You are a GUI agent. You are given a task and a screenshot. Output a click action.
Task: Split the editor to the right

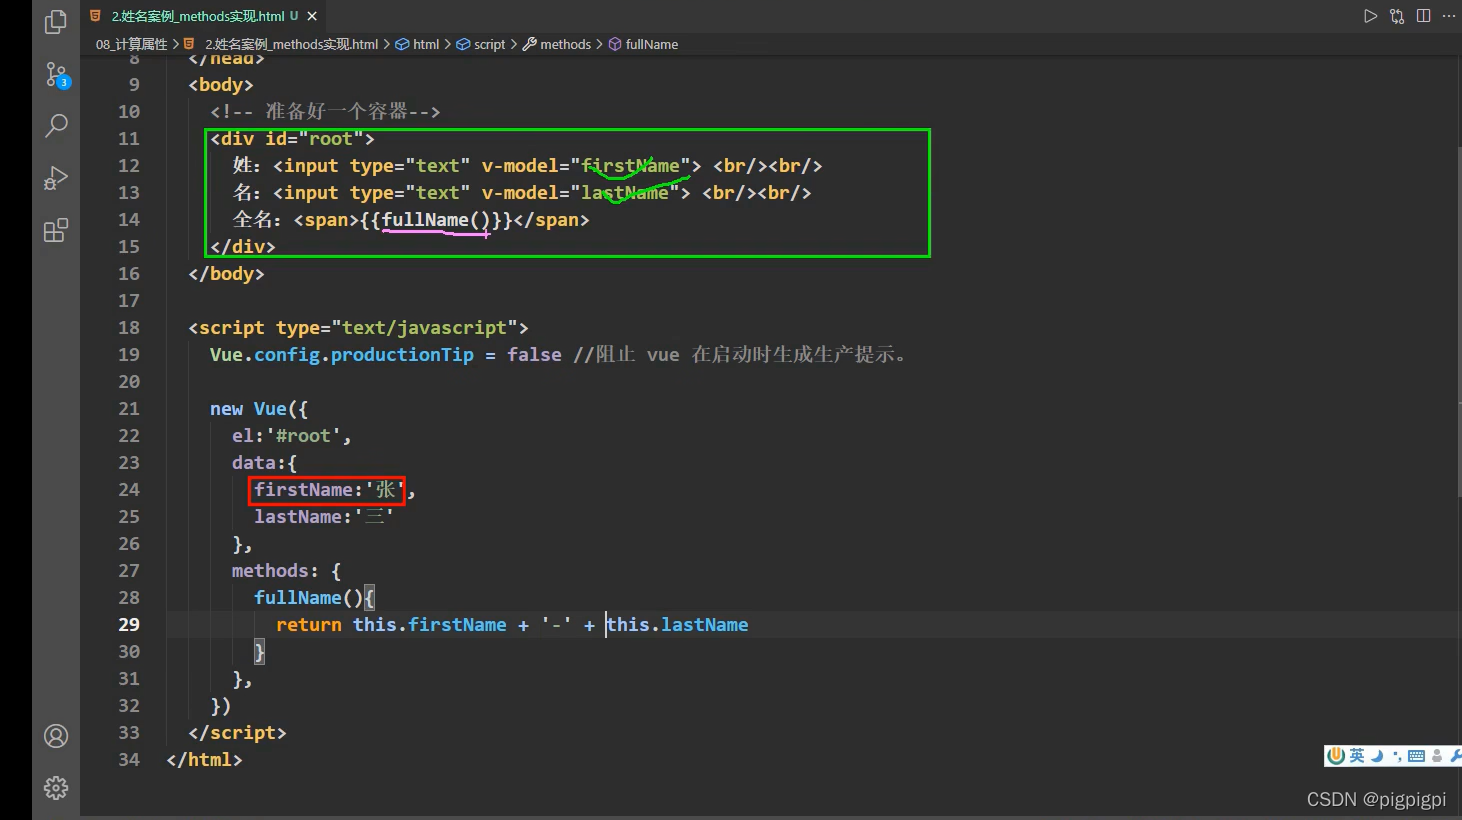pyautogui.click(x=1423, y=16)
